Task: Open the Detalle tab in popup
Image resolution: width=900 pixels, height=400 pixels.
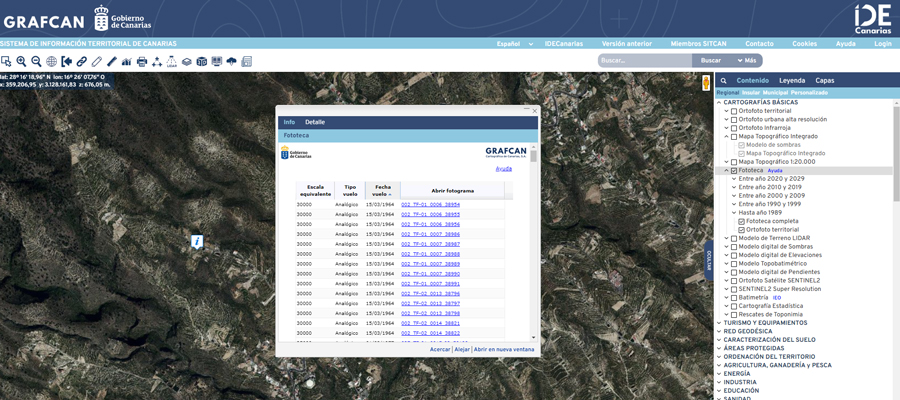Action: pos(315,122)
